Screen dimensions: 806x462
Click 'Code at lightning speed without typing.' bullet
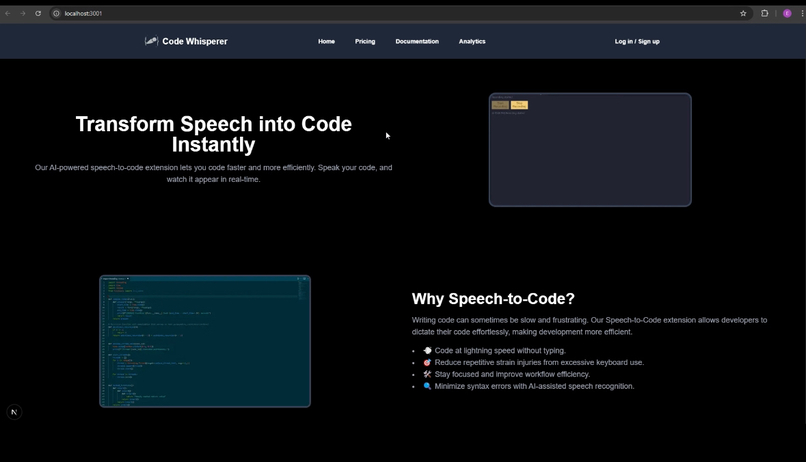click(x=500, y=350)
